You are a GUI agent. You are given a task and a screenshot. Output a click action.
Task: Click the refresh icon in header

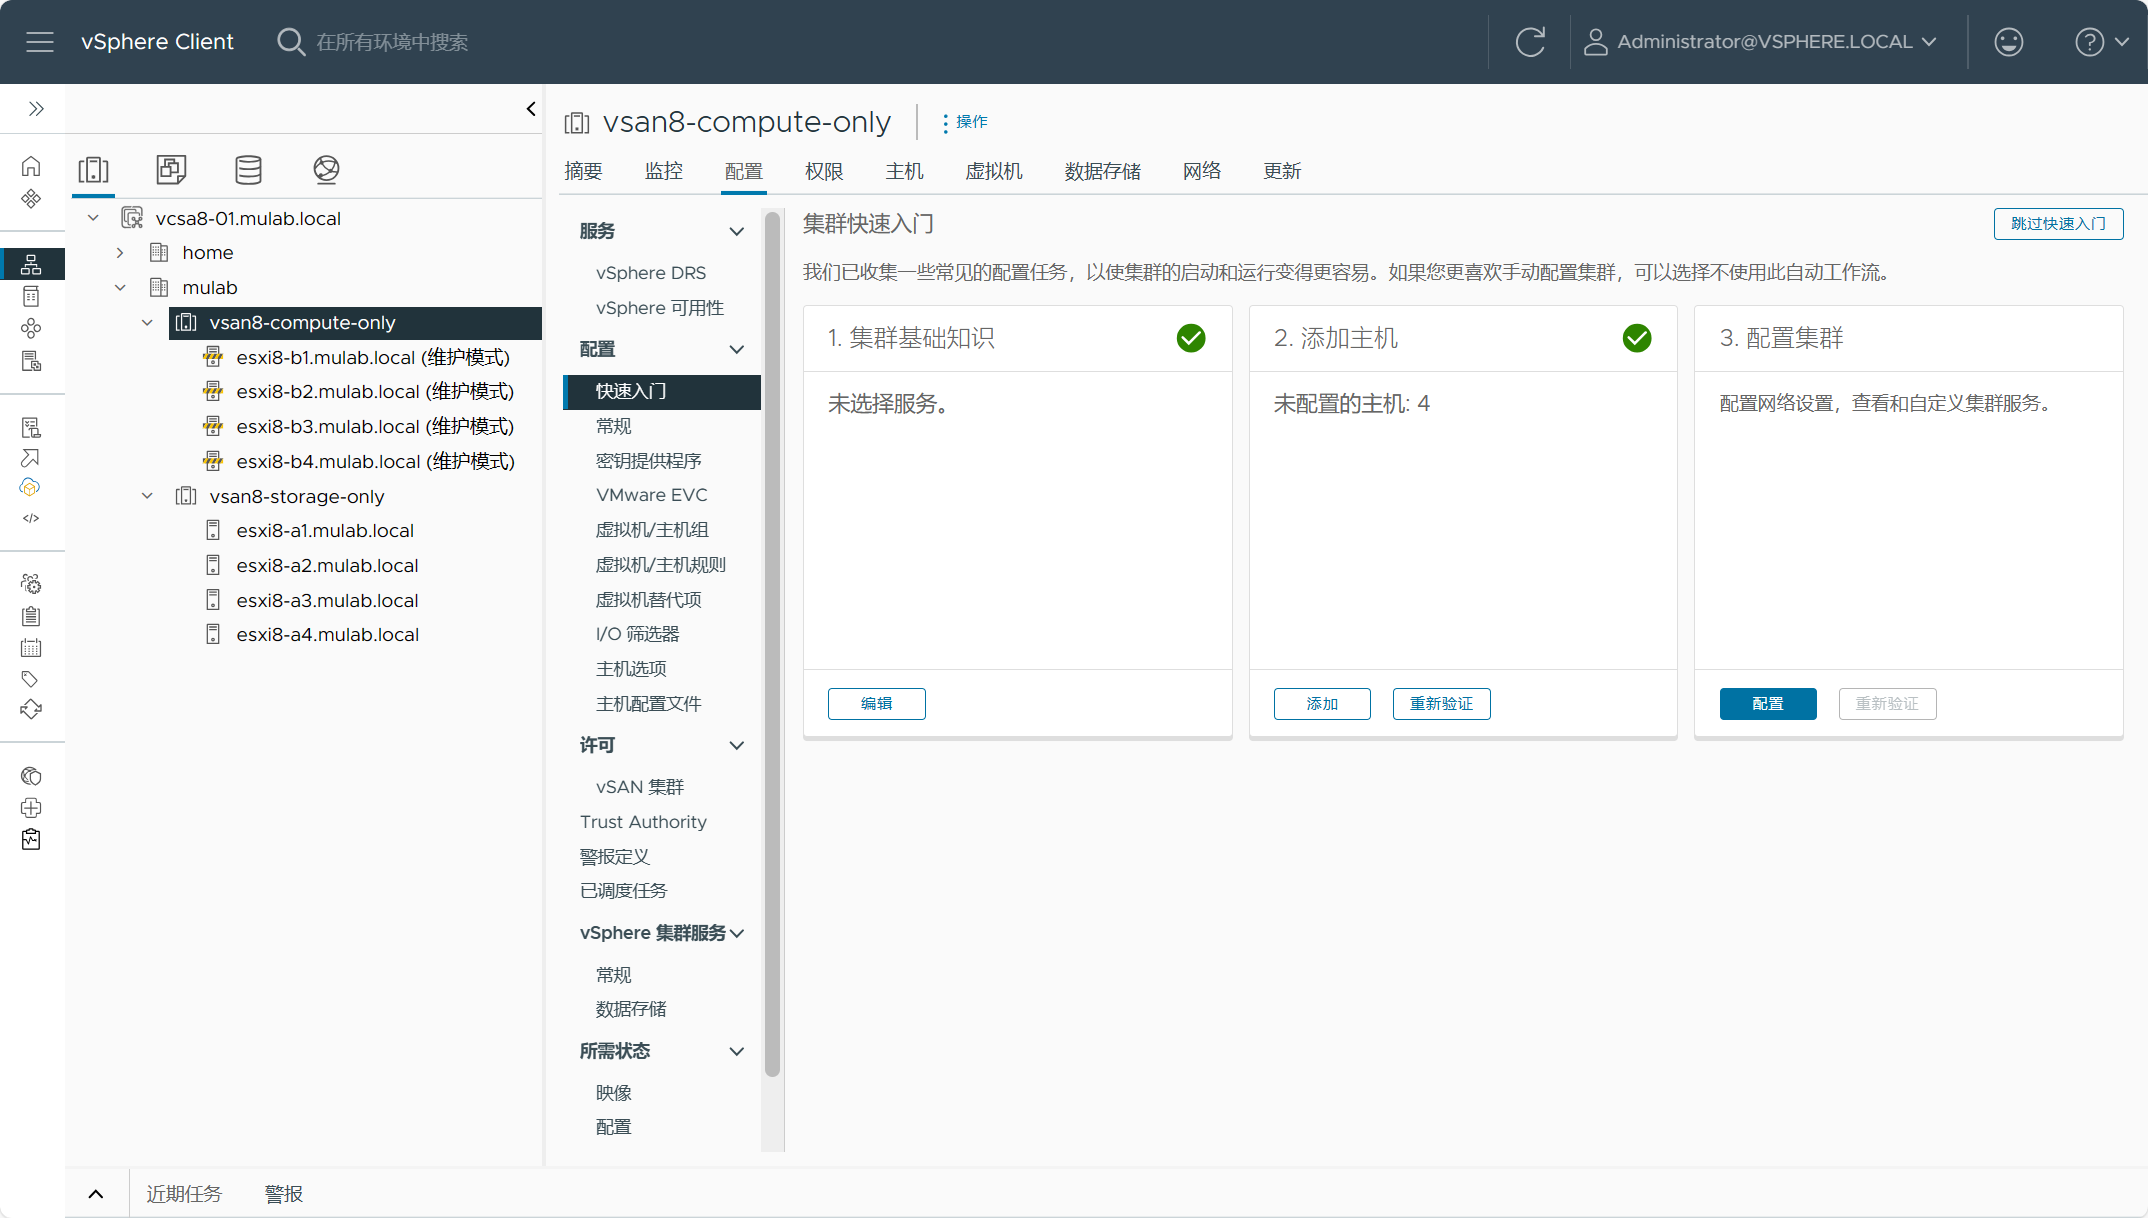1530,42
